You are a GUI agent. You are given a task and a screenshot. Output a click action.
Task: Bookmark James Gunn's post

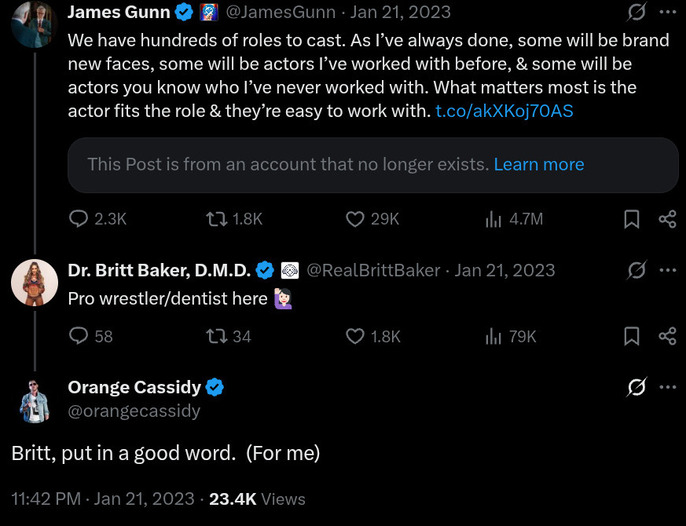pyautogui.click(x=631, y=219)
